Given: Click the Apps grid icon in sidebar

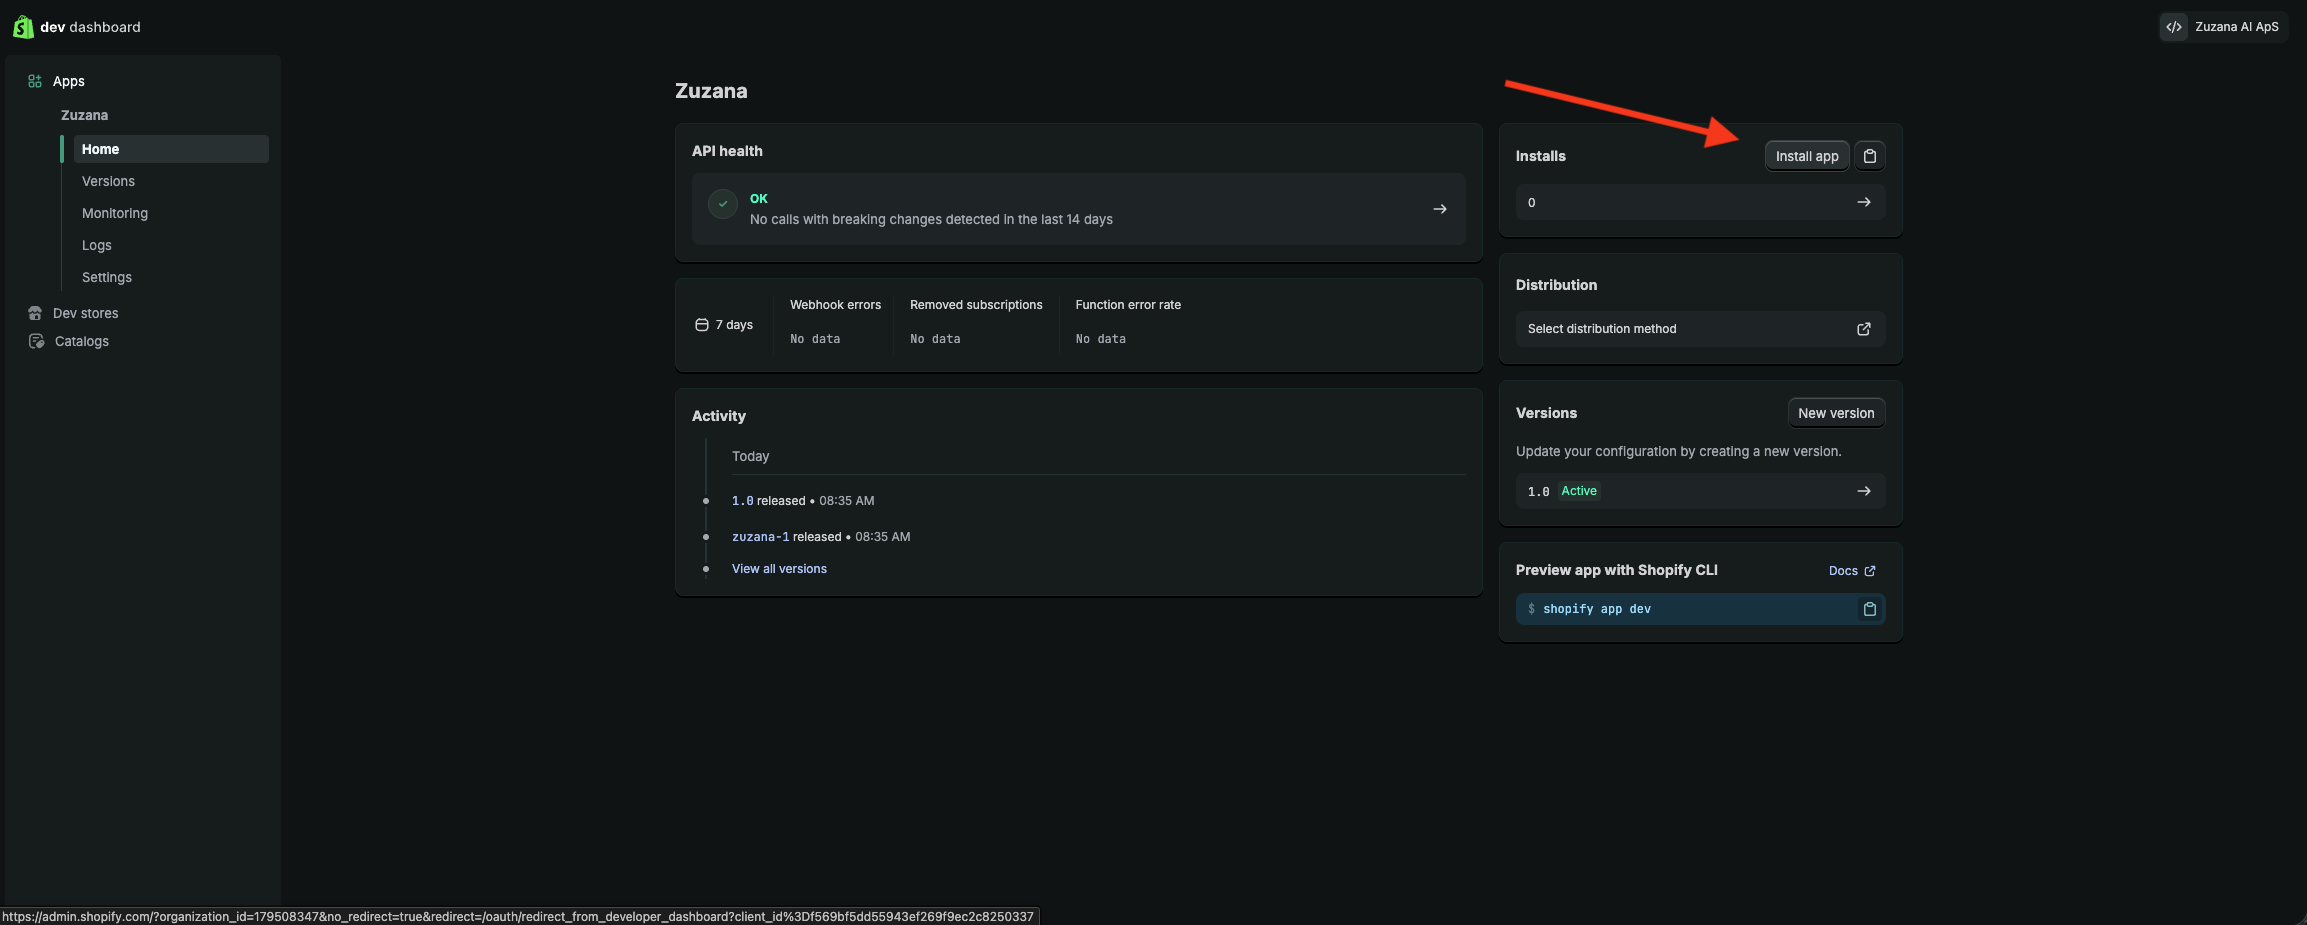Looking at the screenshot, I should [x=35, y=81].
